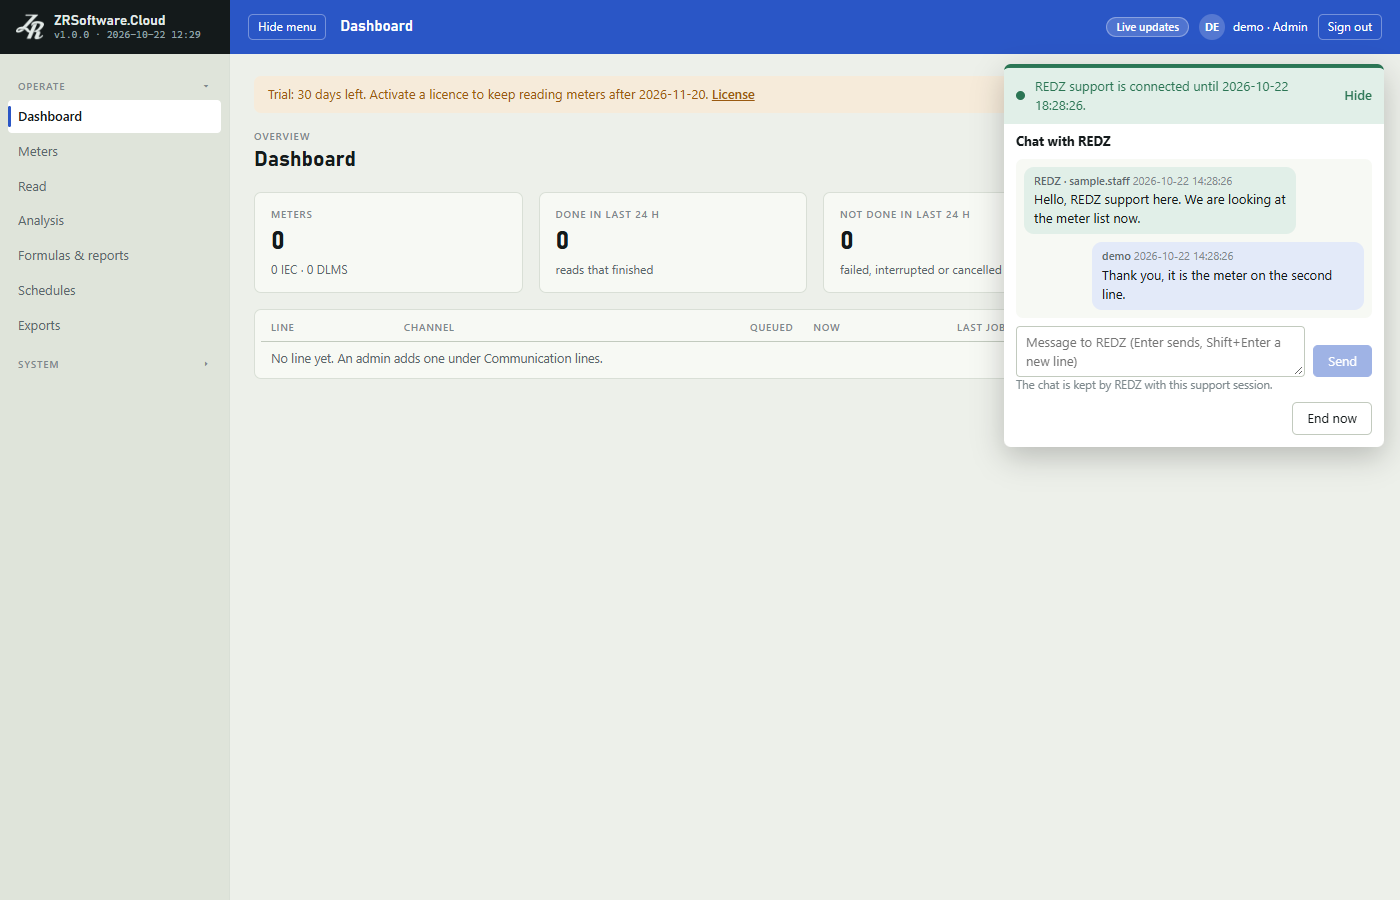Click the v1.0.0 version timestamp text
The image size is (1400, 900).
click(127, 35)
